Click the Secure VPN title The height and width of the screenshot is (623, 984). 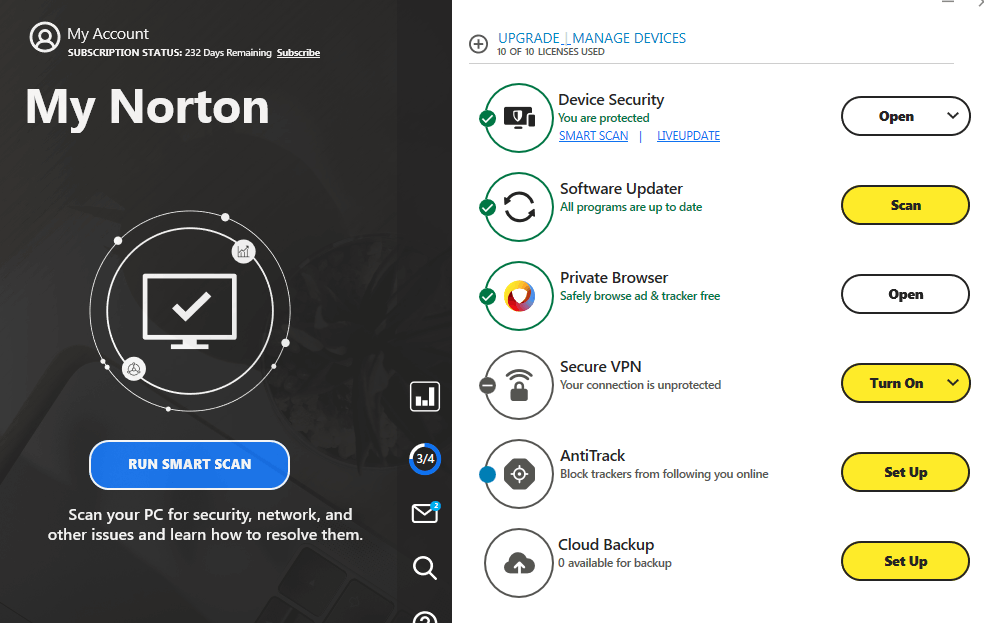pos(601,367)
